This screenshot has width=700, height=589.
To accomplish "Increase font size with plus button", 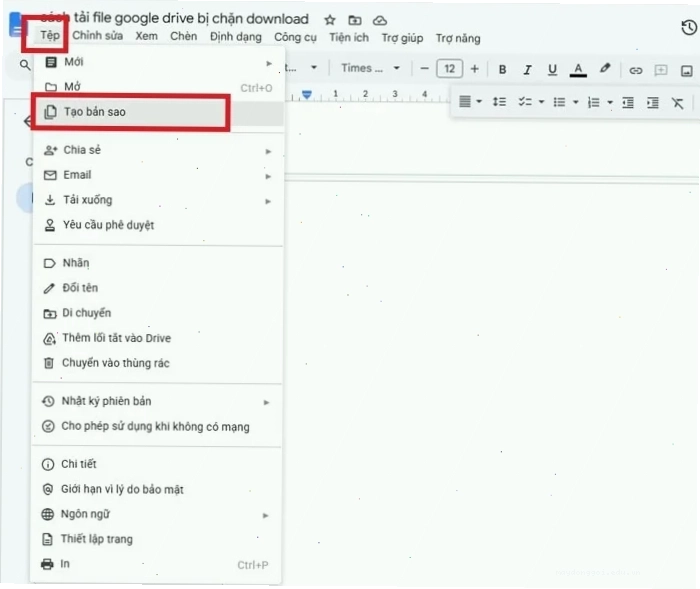I will (475, 69).
